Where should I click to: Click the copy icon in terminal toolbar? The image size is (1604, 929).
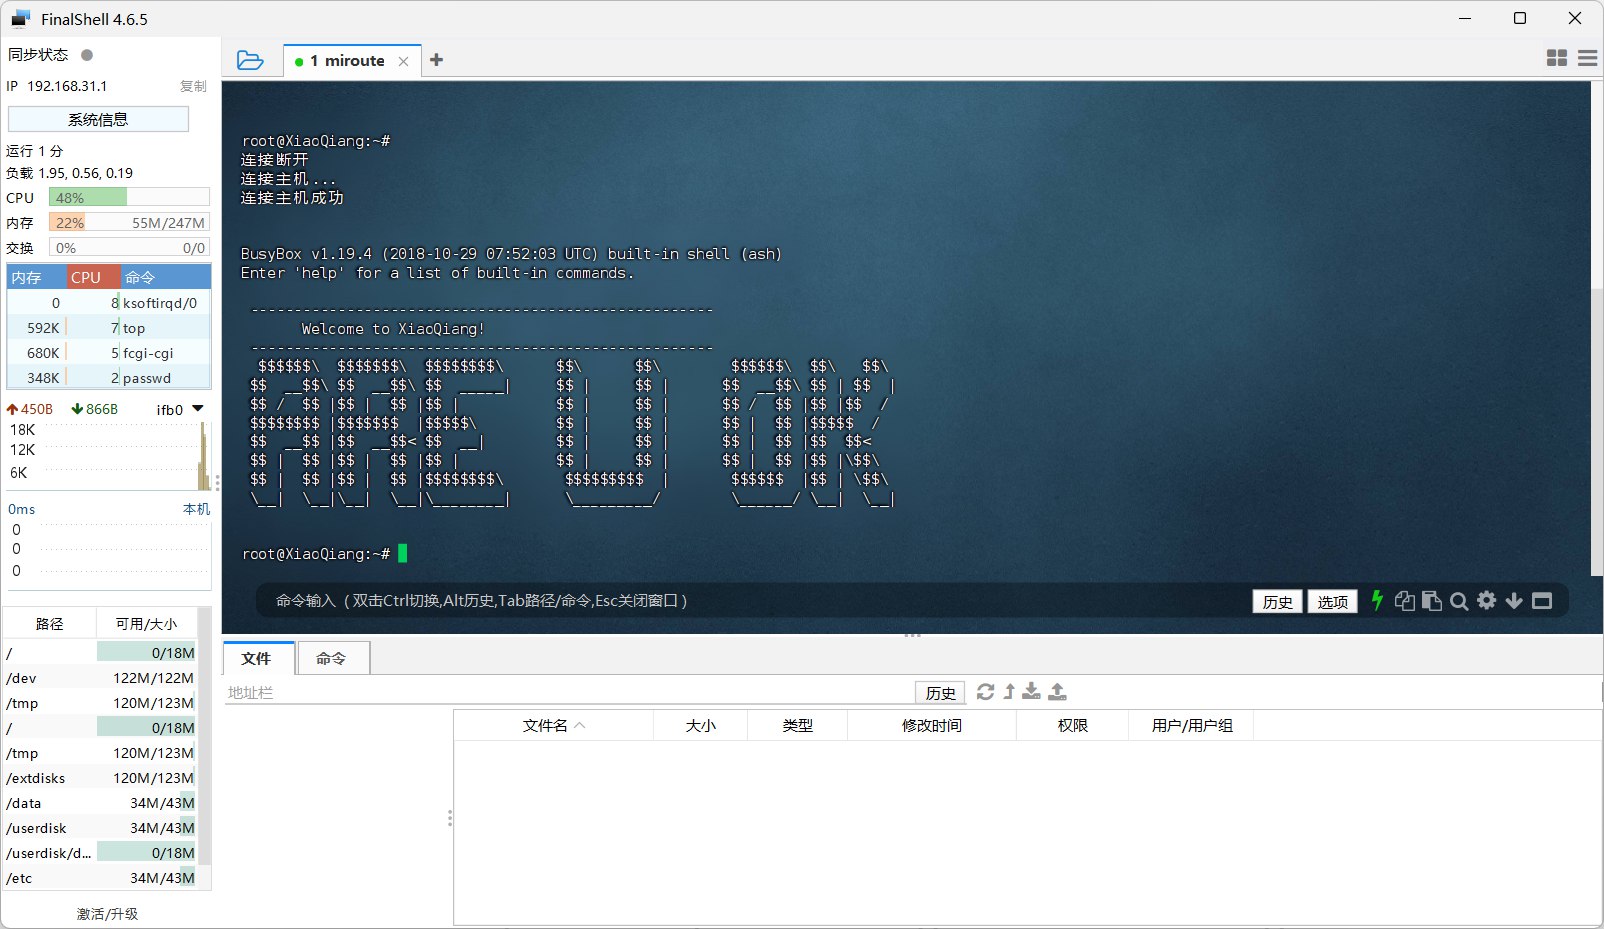(1405, 601)
